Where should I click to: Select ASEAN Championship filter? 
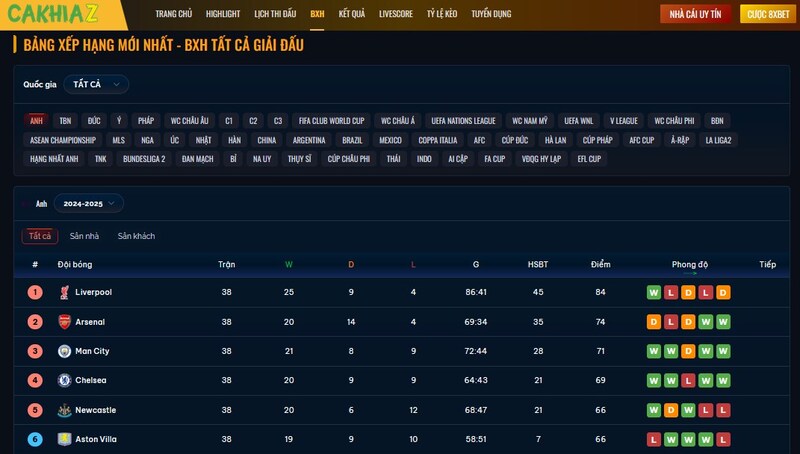pos(63,140)
